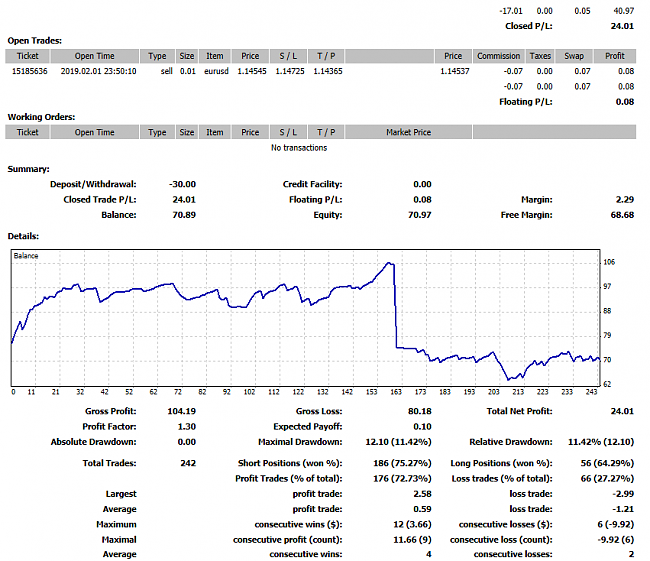The height and width of the screenshot is (561, 650).
Task: Click the consecutive wins value 12 (3.66)
Action: [412, 525]
